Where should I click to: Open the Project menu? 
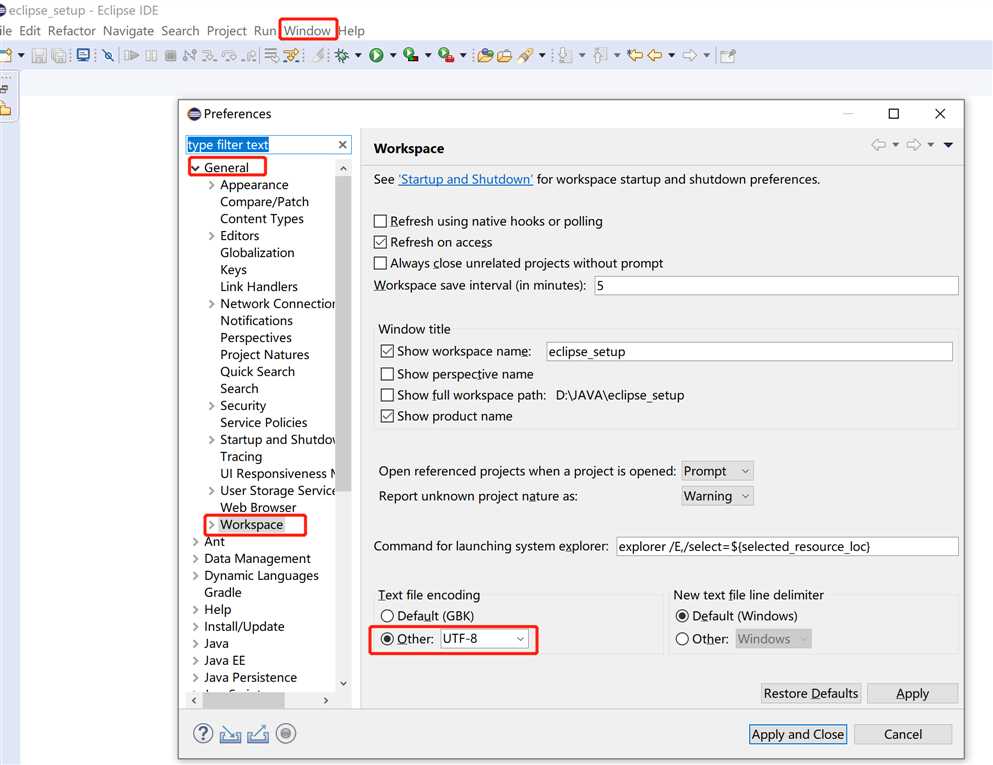pyautogui.click(x=226, y=30)
